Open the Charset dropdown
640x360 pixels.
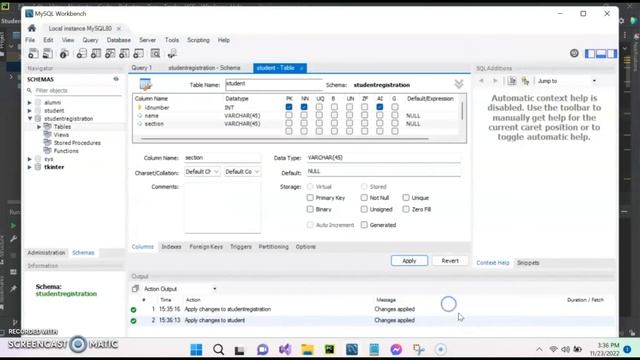pyautogui.click(x=202, y=172)
